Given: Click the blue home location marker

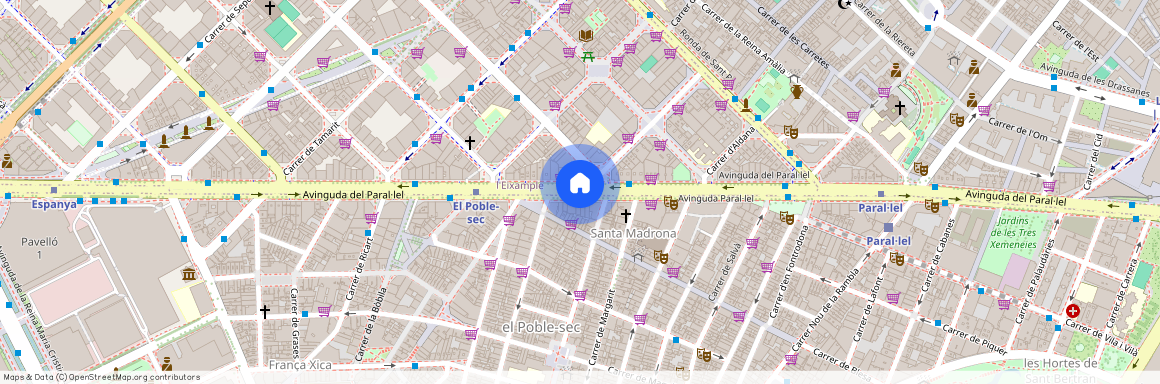Looking at the screenshot, I should [580, 184].
